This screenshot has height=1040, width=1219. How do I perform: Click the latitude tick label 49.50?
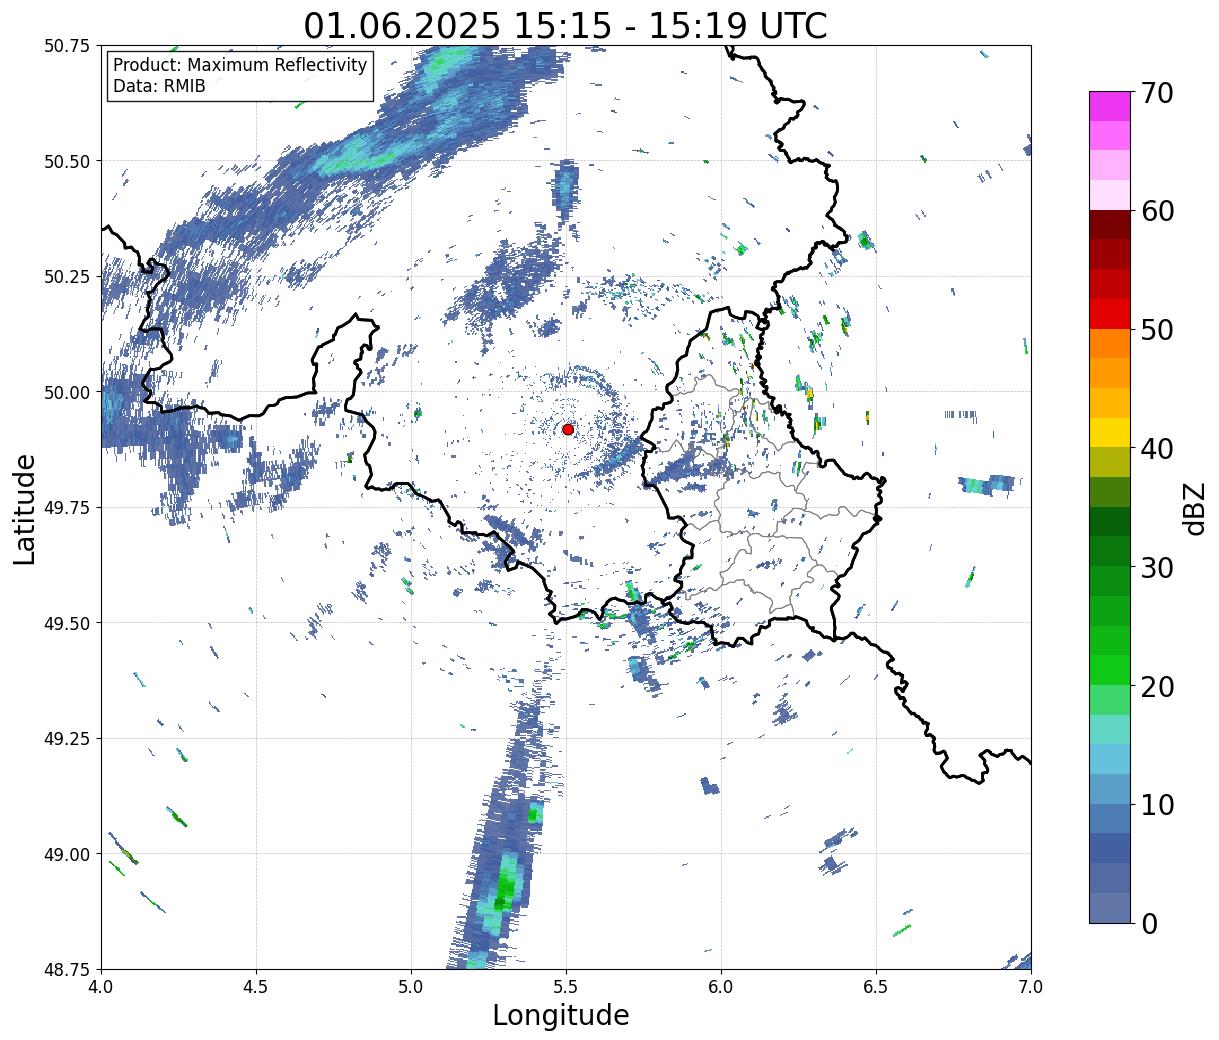pyautogui.click(x=67, y=623)
